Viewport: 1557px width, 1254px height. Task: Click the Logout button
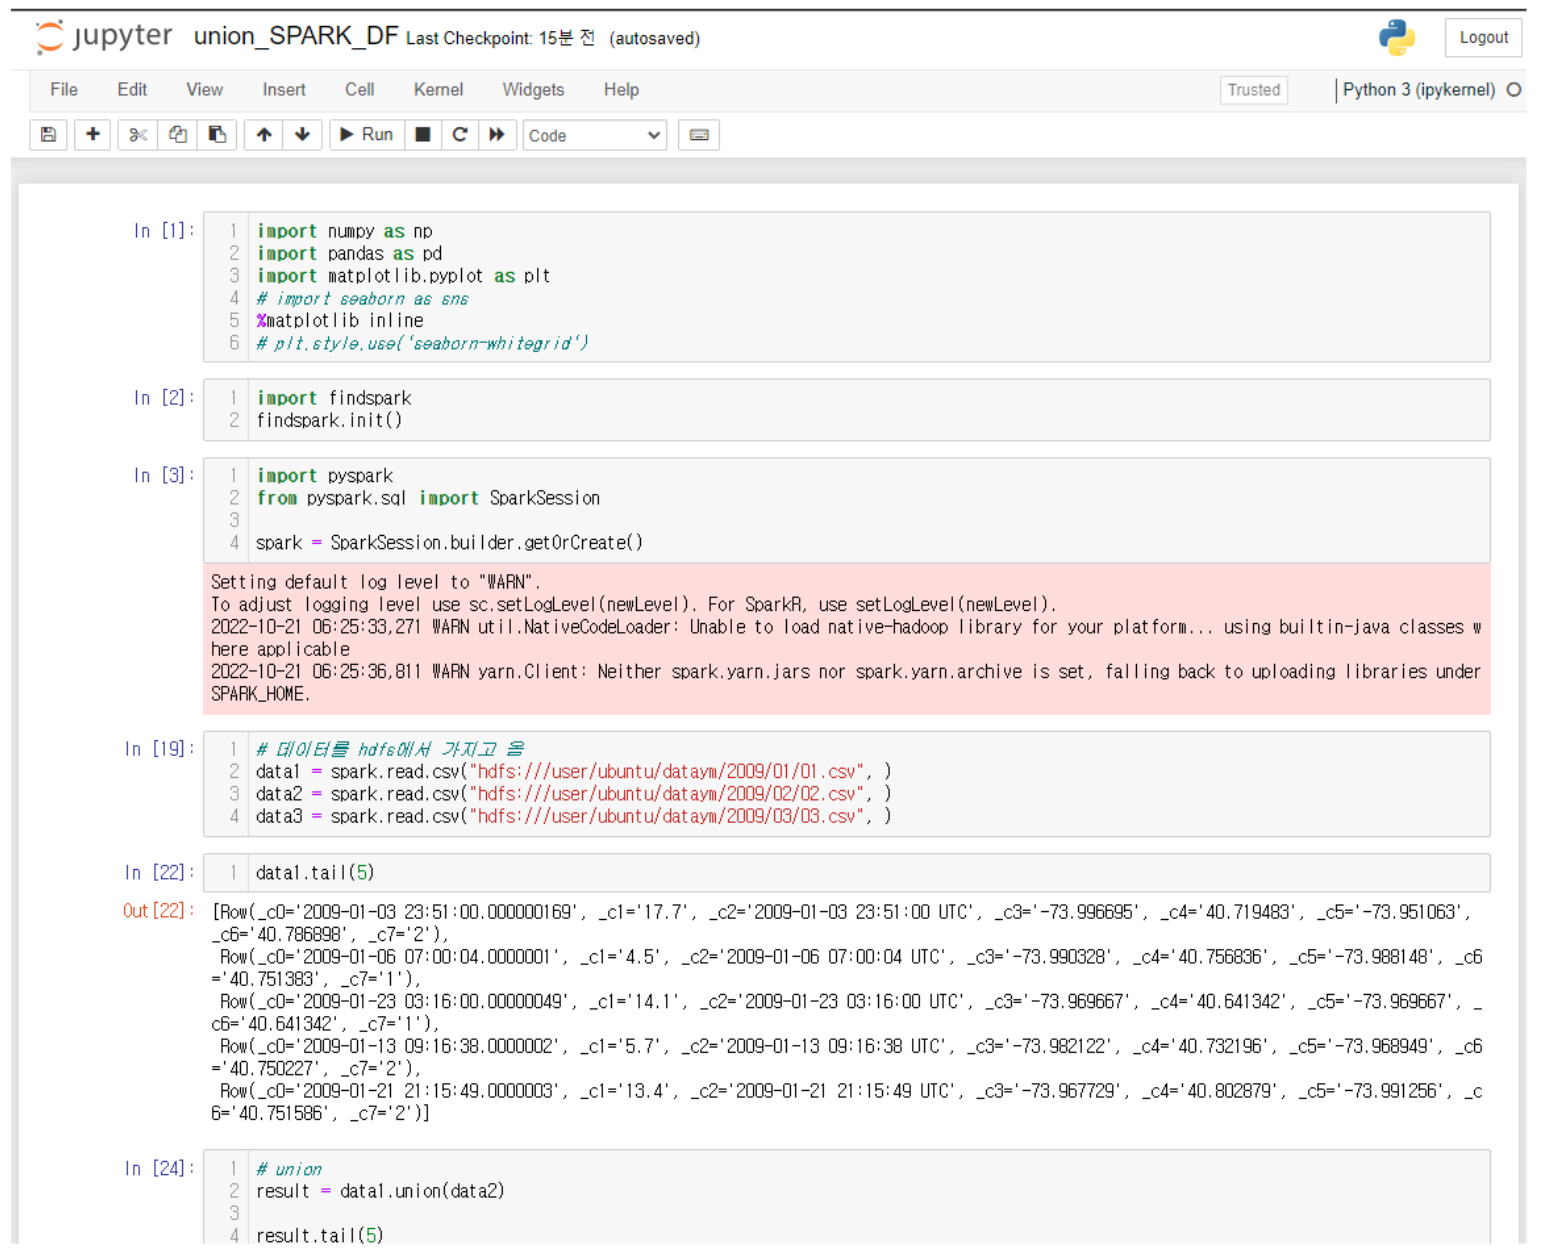coord(1483,37)
